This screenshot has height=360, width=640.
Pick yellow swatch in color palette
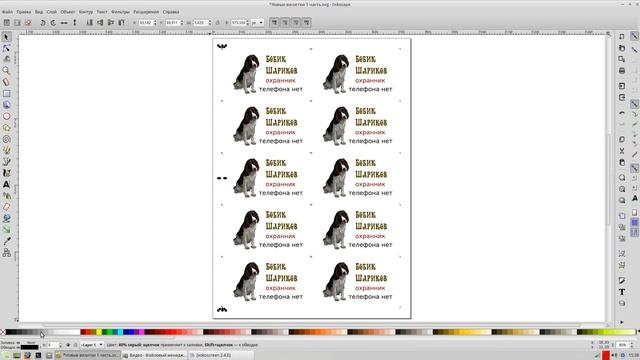click(x=99, y=332)
